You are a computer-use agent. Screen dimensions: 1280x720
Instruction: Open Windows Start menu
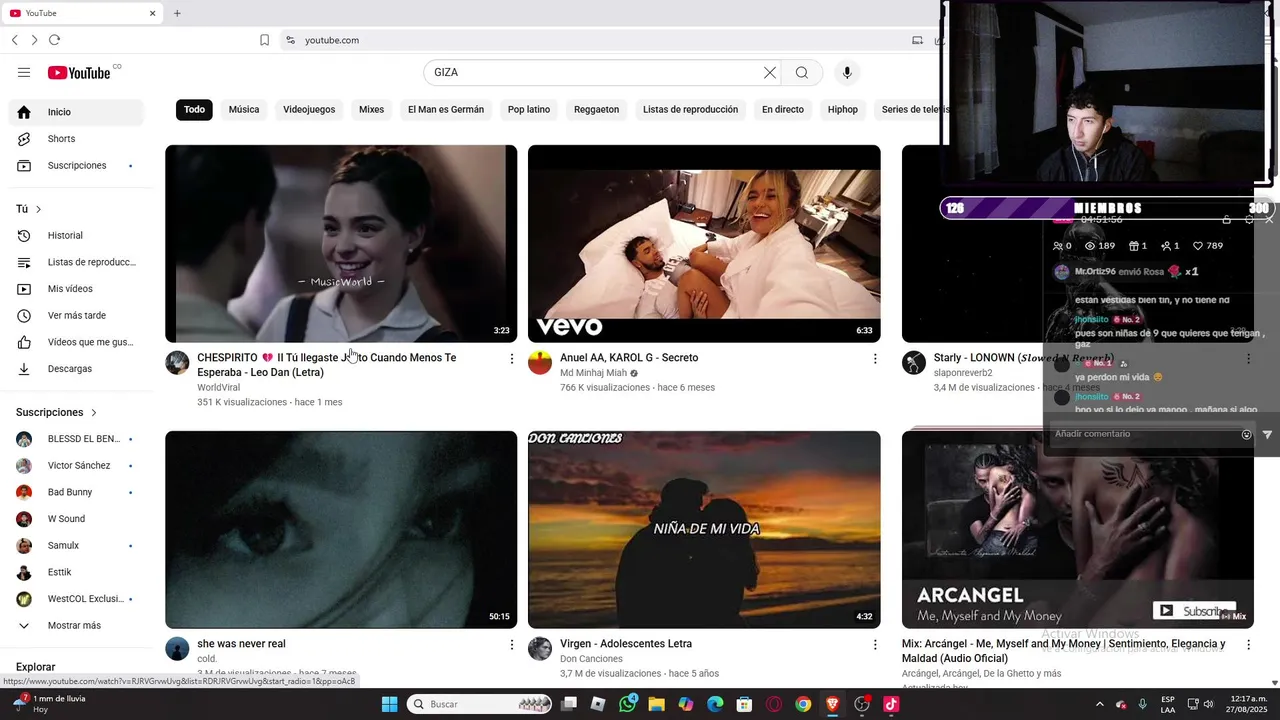coord(389,704)
